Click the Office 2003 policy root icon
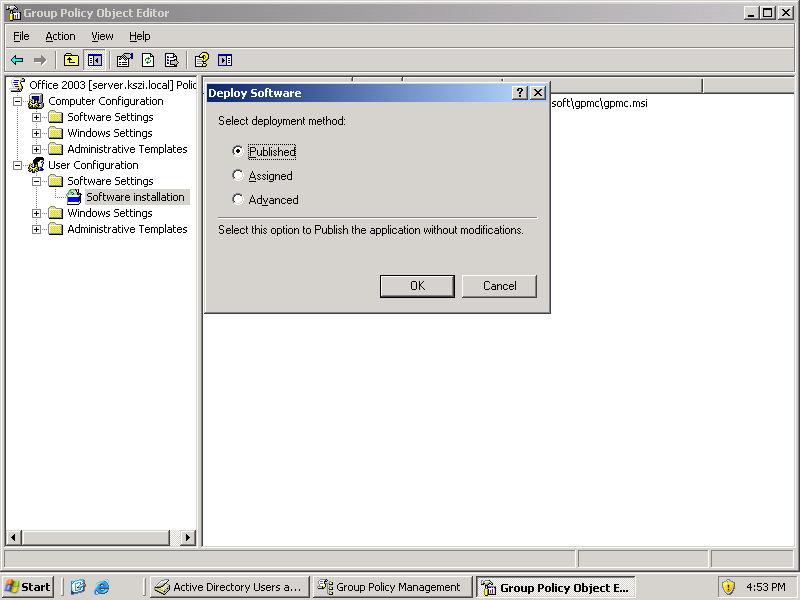 (18, 85)
